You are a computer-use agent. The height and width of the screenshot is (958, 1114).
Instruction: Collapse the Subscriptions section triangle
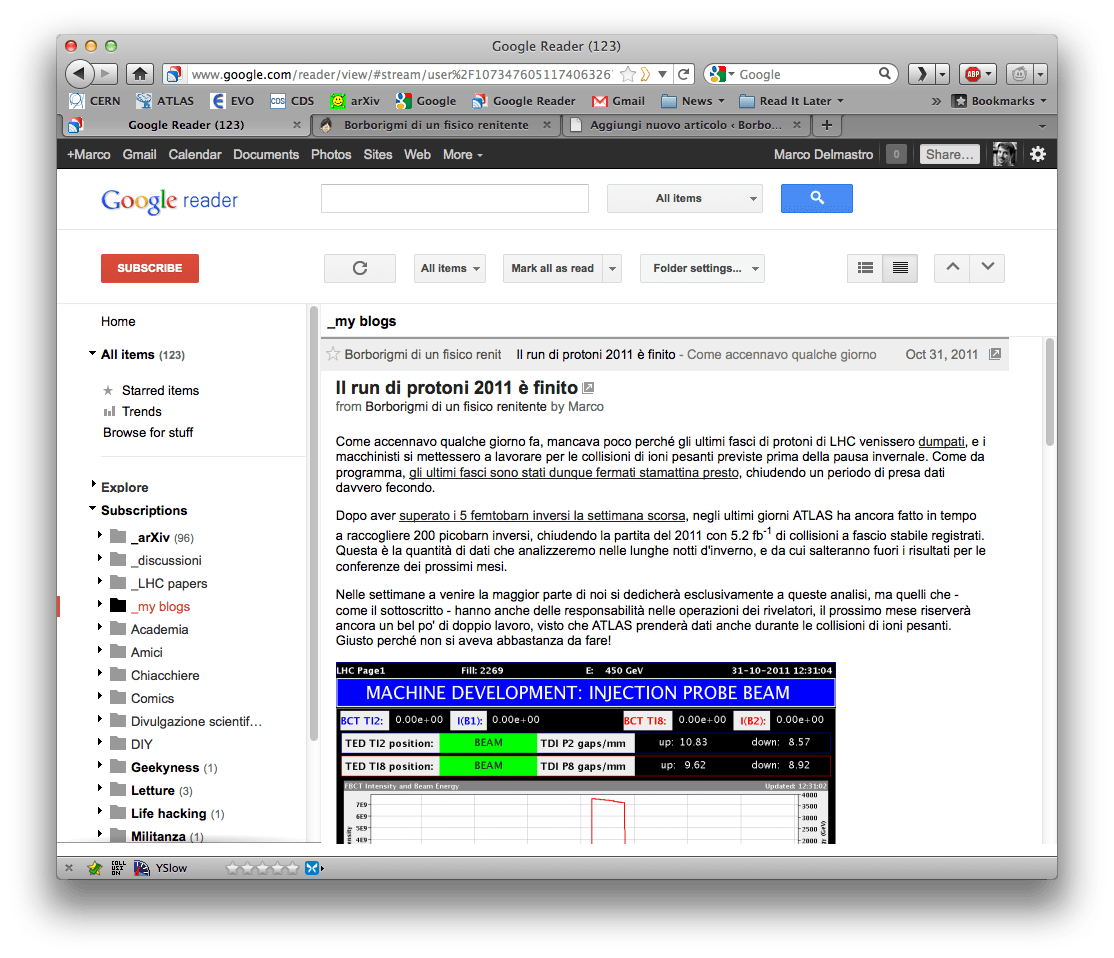(92, 509)
